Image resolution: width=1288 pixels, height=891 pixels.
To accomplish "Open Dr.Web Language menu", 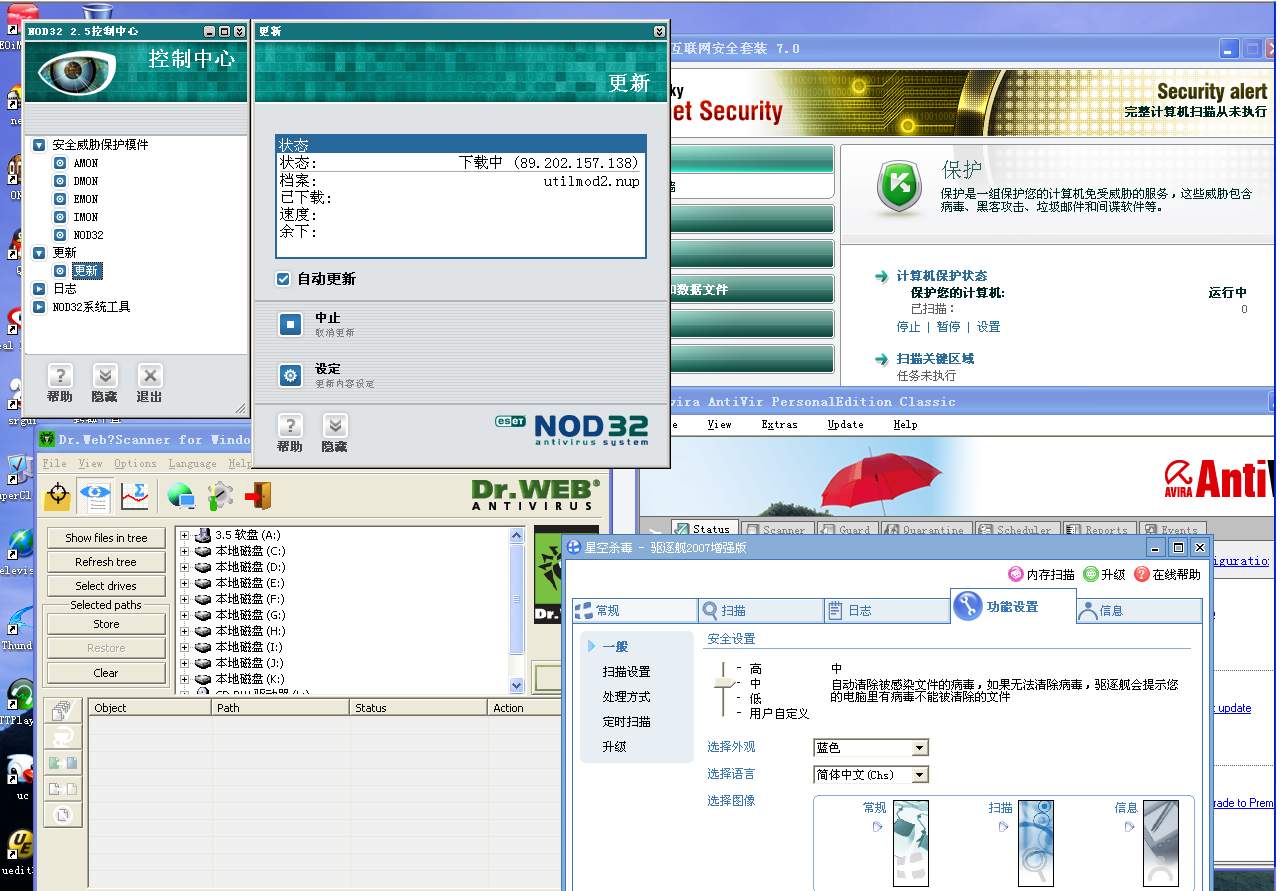I will tap(192, 463).
